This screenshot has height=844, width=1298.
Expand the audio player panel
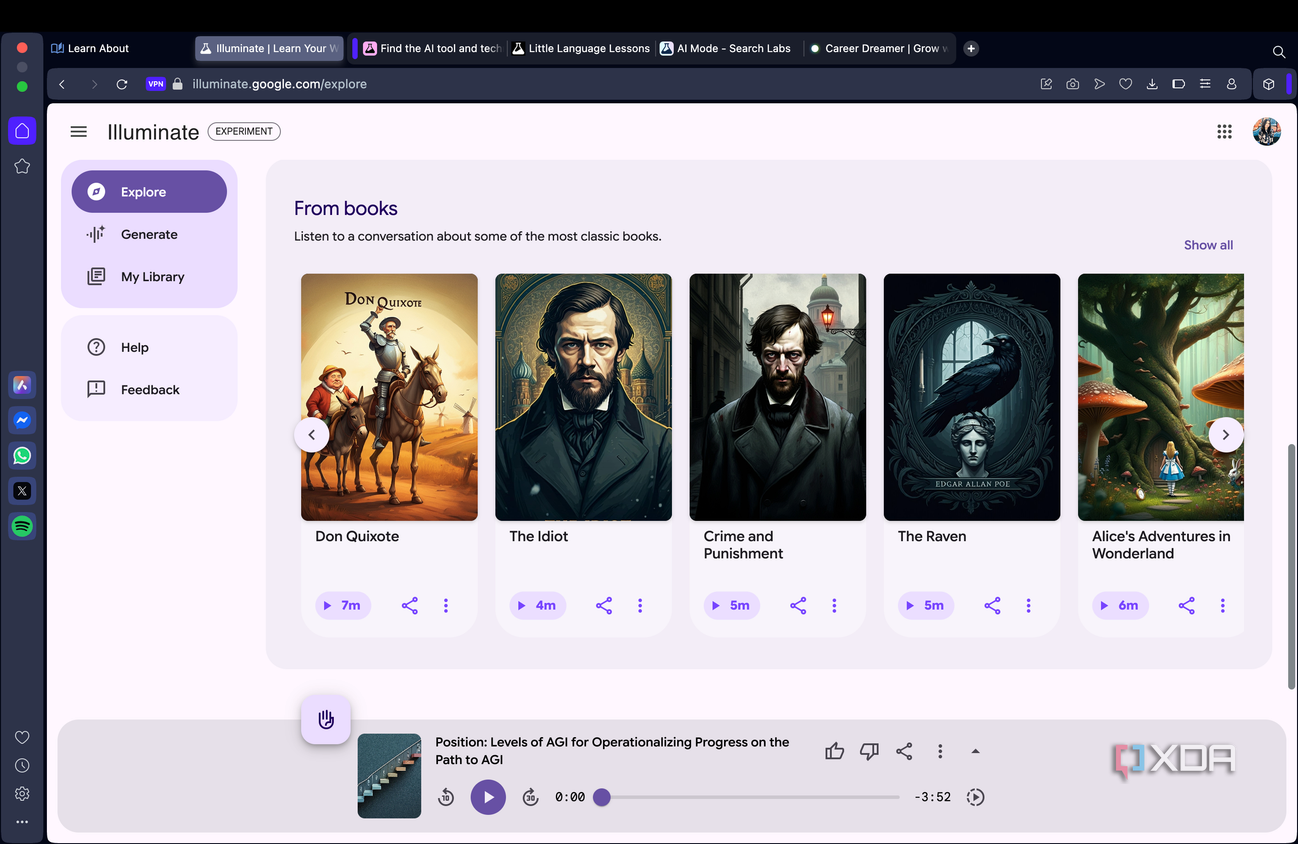976,751
